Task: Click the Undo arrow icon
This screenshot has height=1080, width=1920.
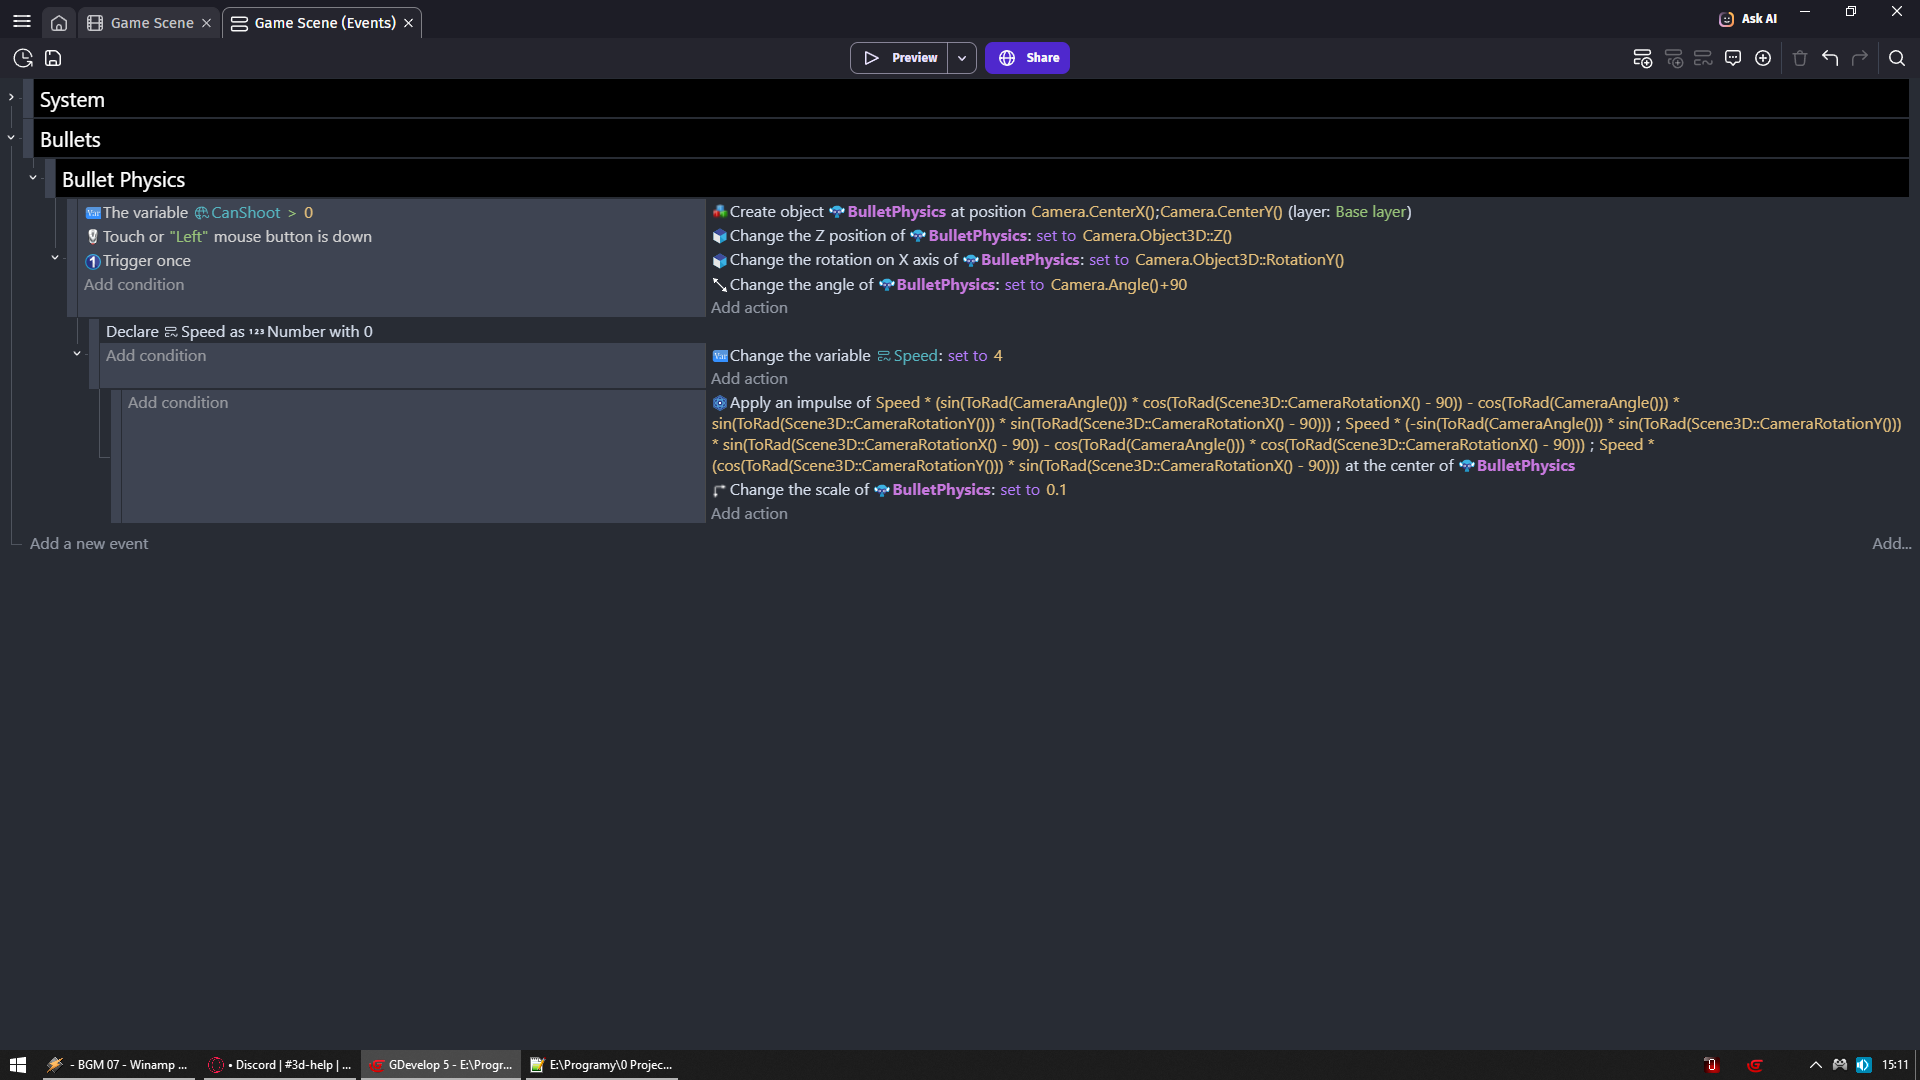Action: pos(1830,58)
